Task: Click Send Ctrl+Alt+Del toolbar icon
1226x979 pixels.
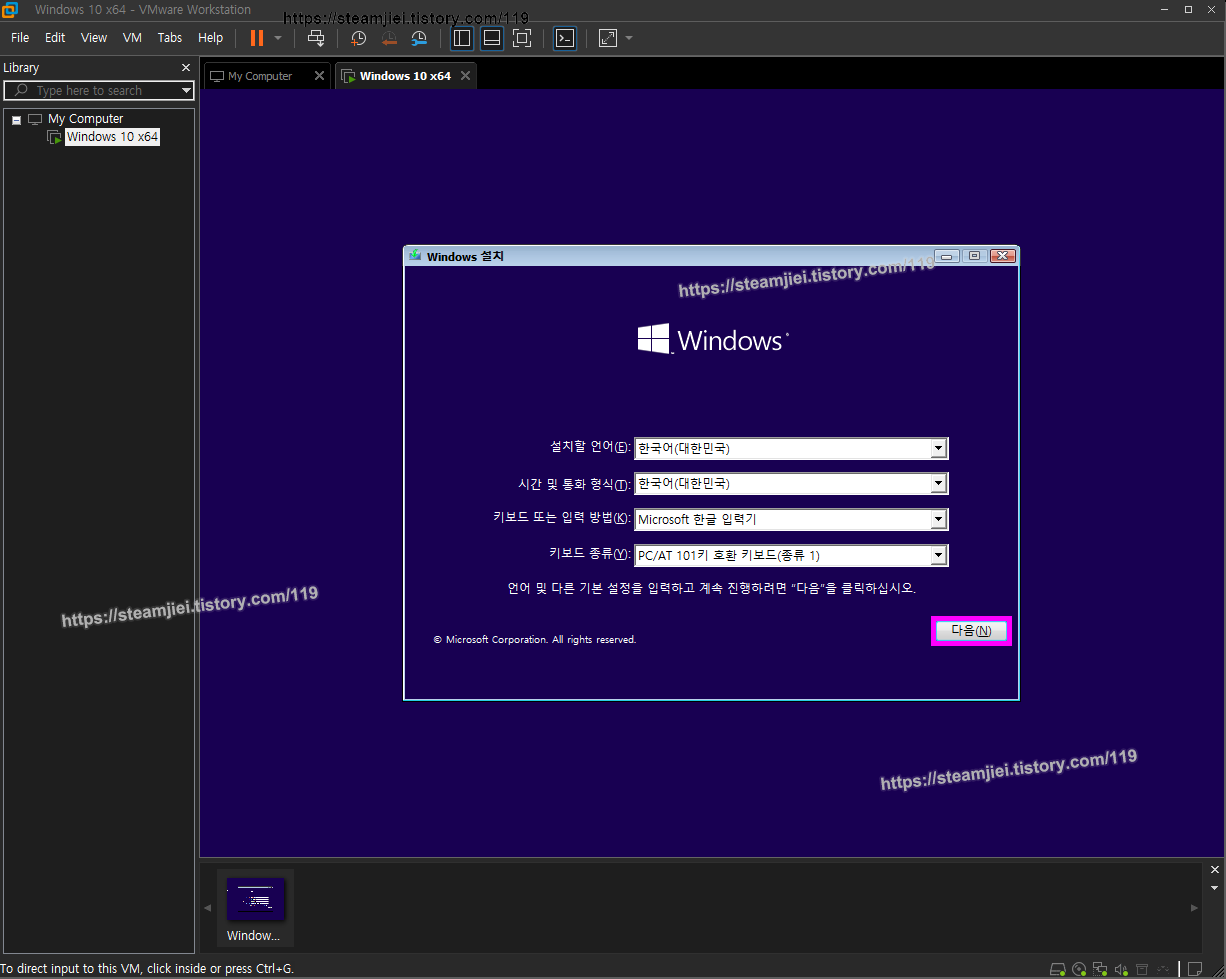Action: coord(316,38)
